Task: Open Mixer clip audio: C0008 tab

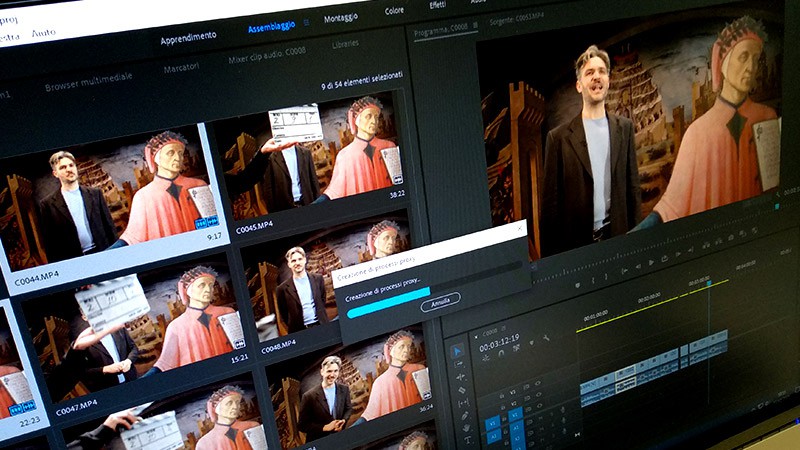Action: [267, 55]
